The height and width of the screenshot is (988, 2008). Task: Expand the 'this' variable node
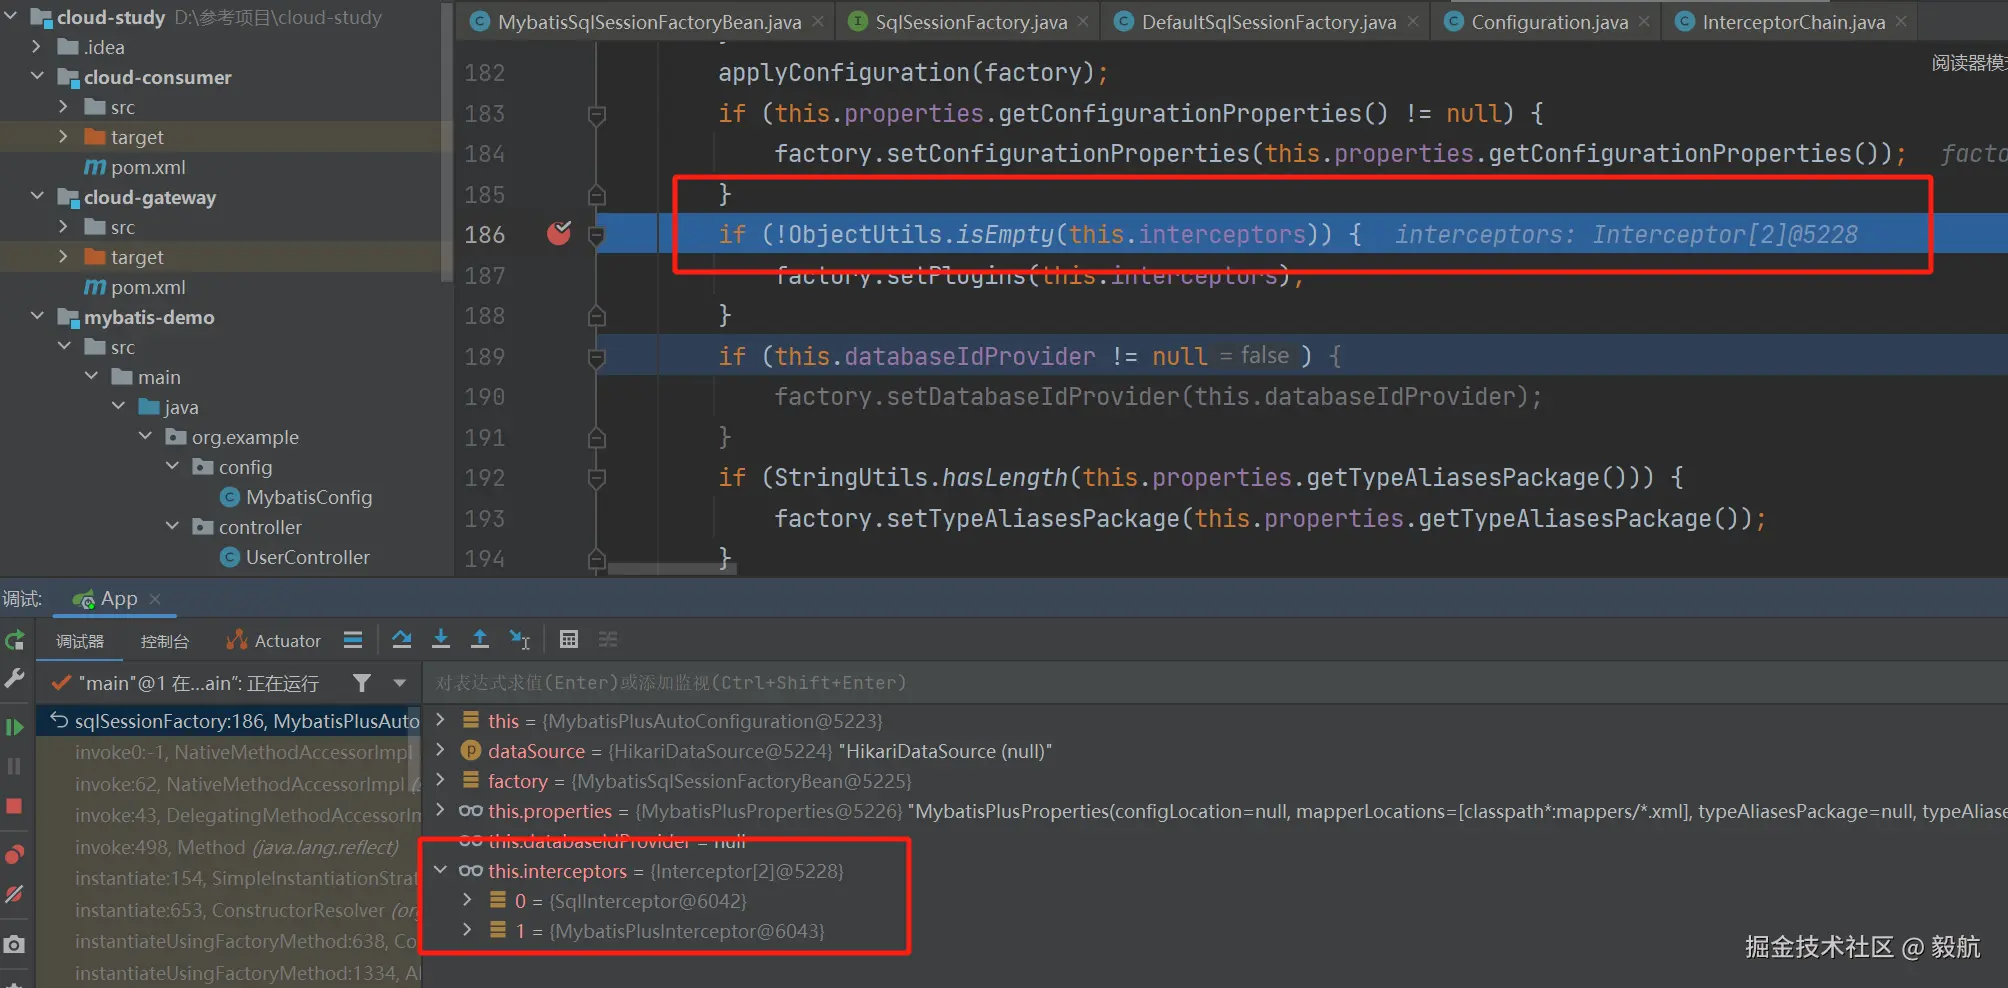click(x=440, y=720)
